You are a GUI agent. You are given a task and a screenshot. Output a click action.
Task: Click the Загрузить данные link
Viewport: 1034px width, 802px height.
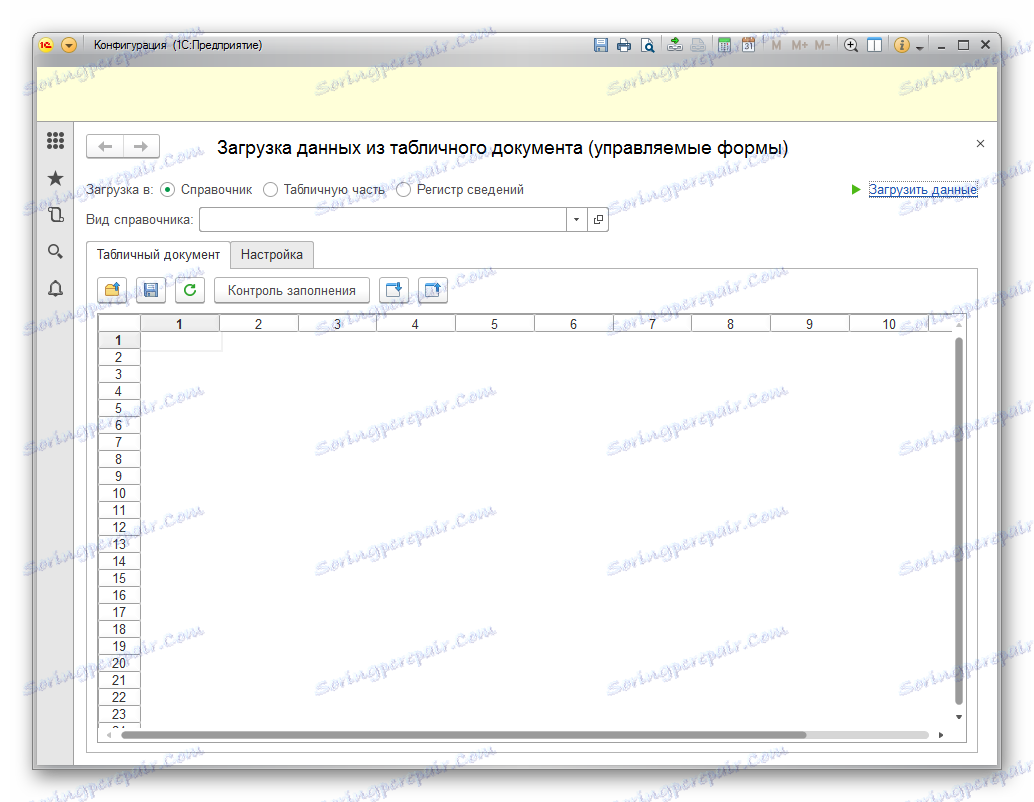click(923, 190)
